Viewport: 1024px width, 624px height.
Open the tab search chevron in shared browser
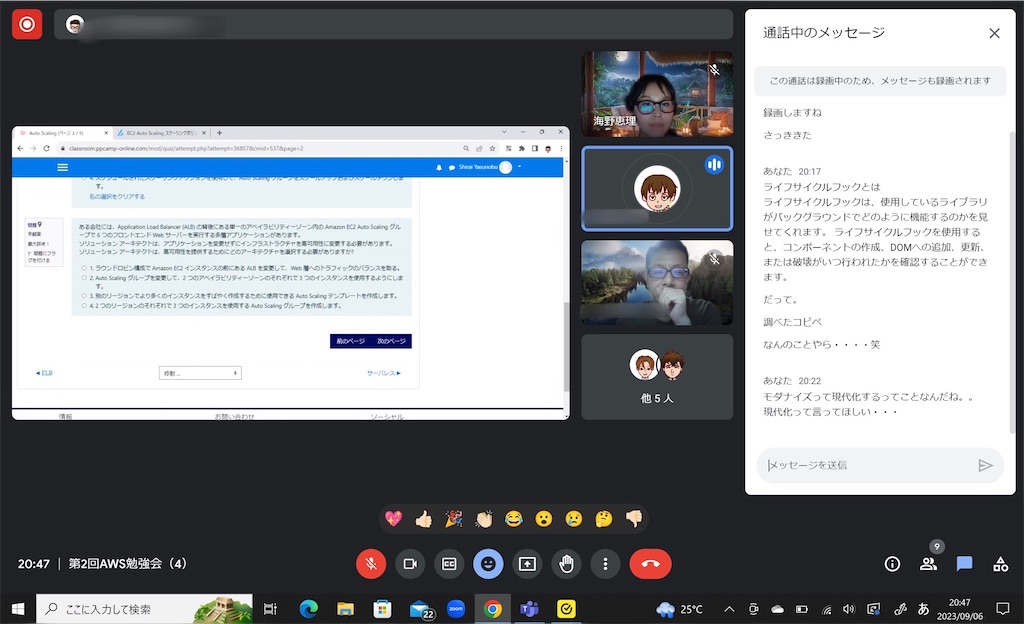[x=504, y=133]
